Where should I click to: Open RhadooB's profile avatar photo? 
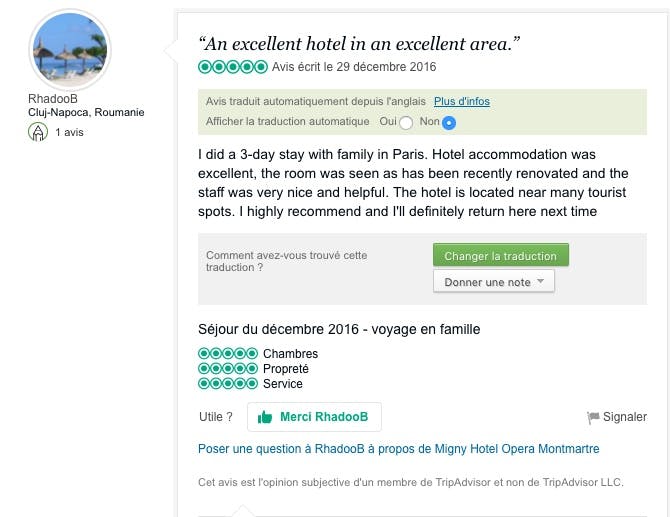point(71,50)
